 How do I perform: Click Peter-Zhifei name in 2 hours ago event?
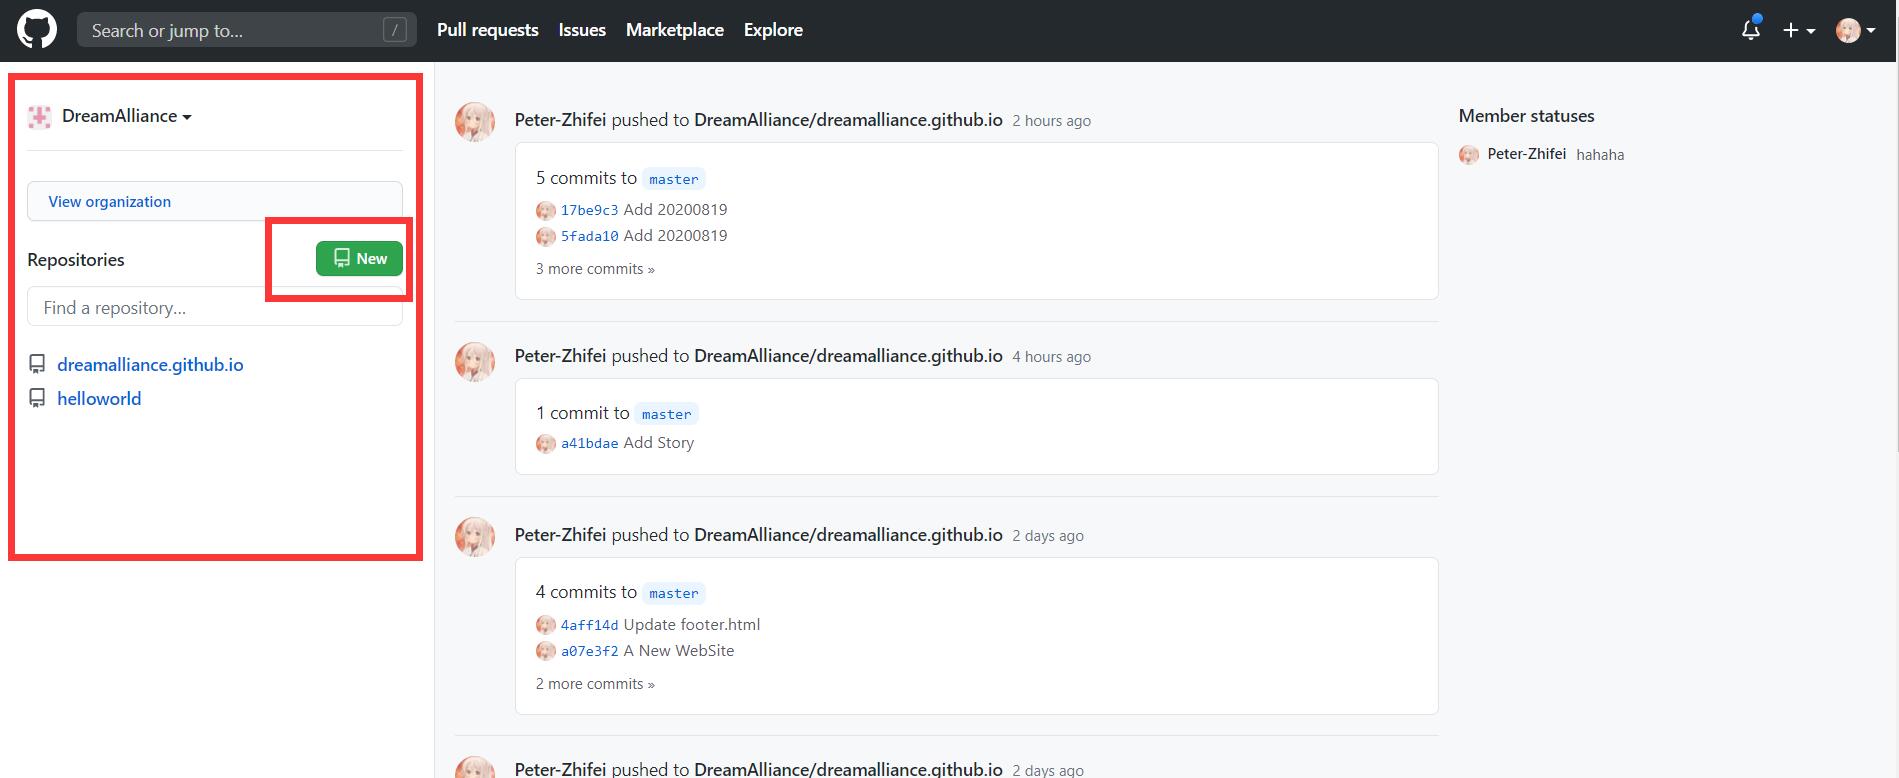(x=560, y=120)
